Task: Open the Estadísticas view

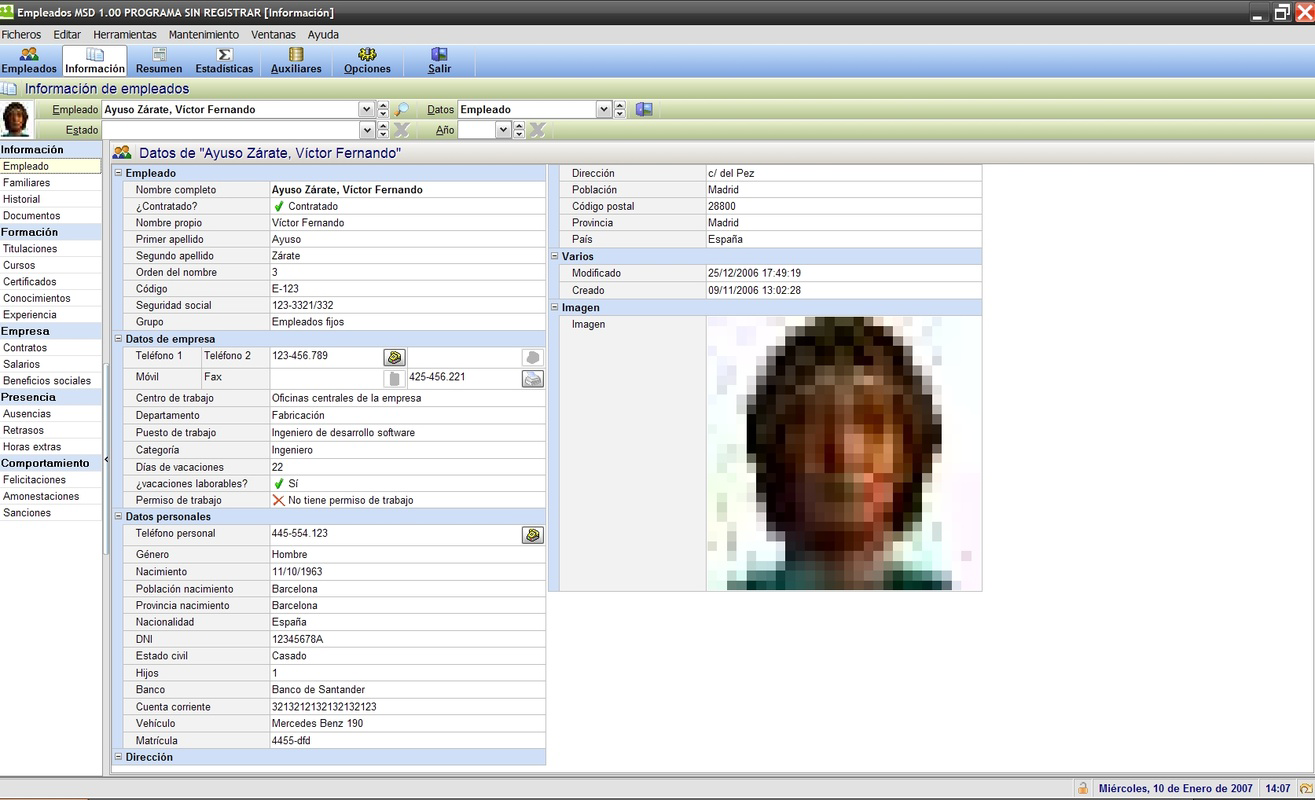Action: coord(224,61)
